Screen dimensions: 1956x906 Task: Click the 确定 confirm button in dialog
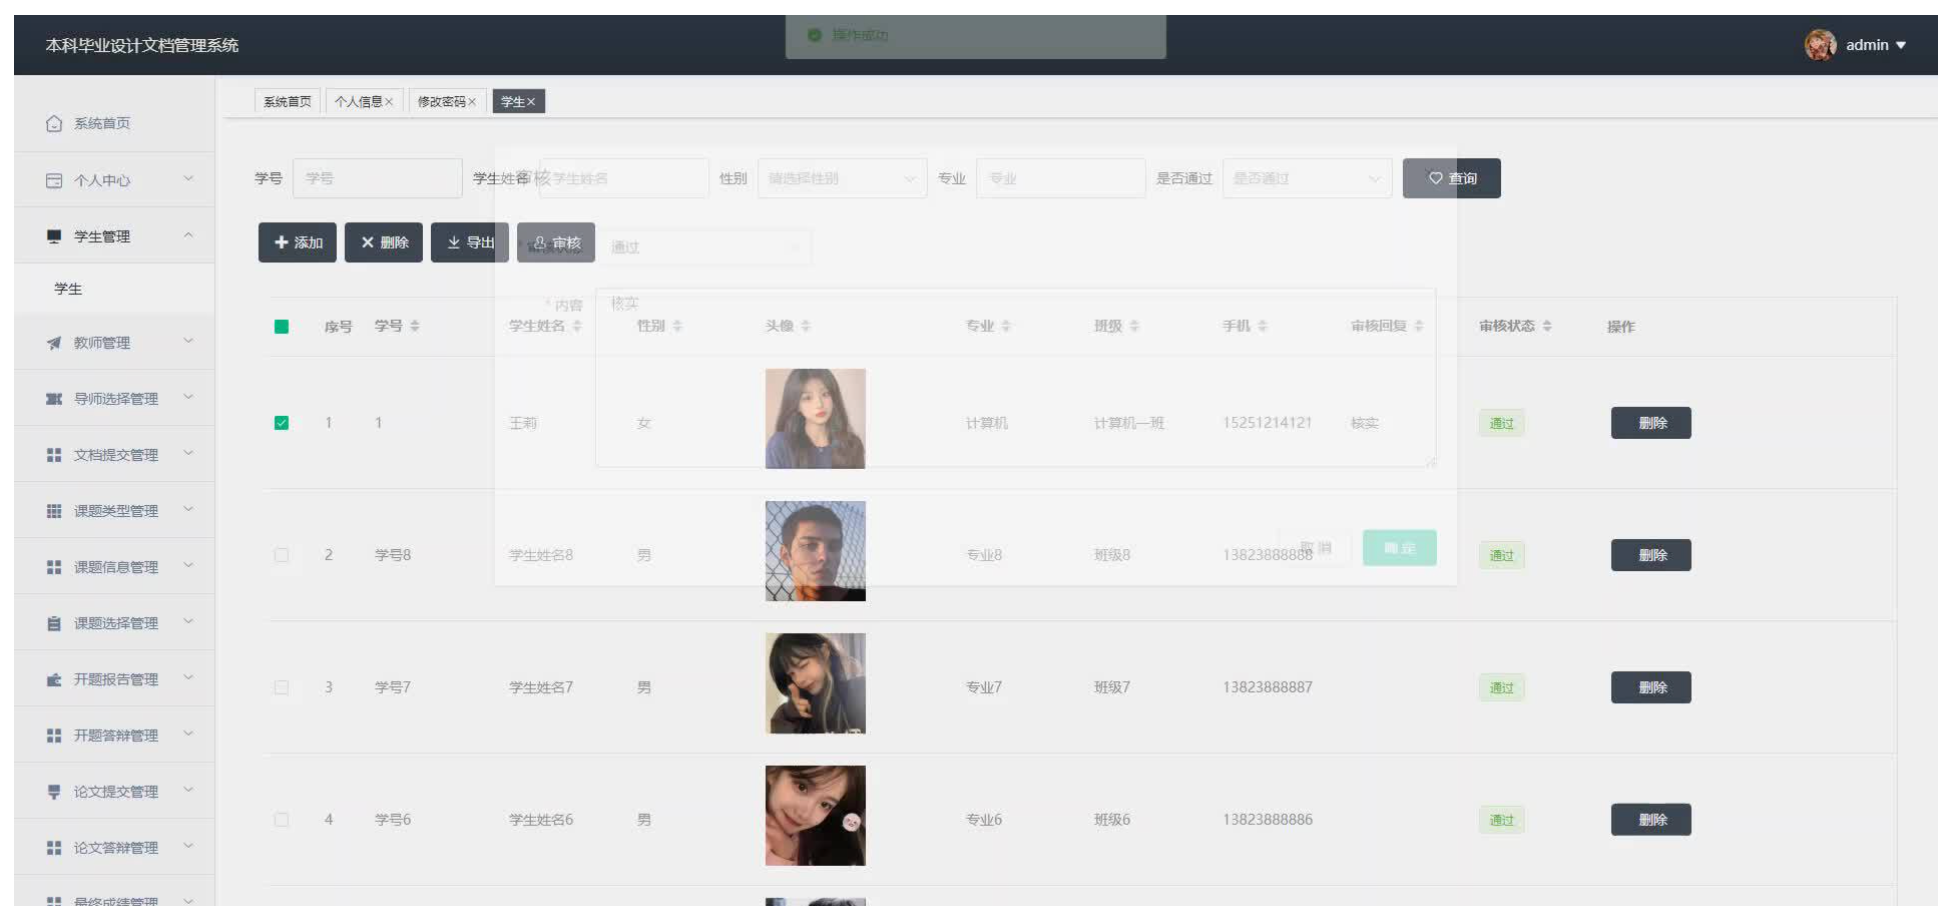click(1399, 548)
